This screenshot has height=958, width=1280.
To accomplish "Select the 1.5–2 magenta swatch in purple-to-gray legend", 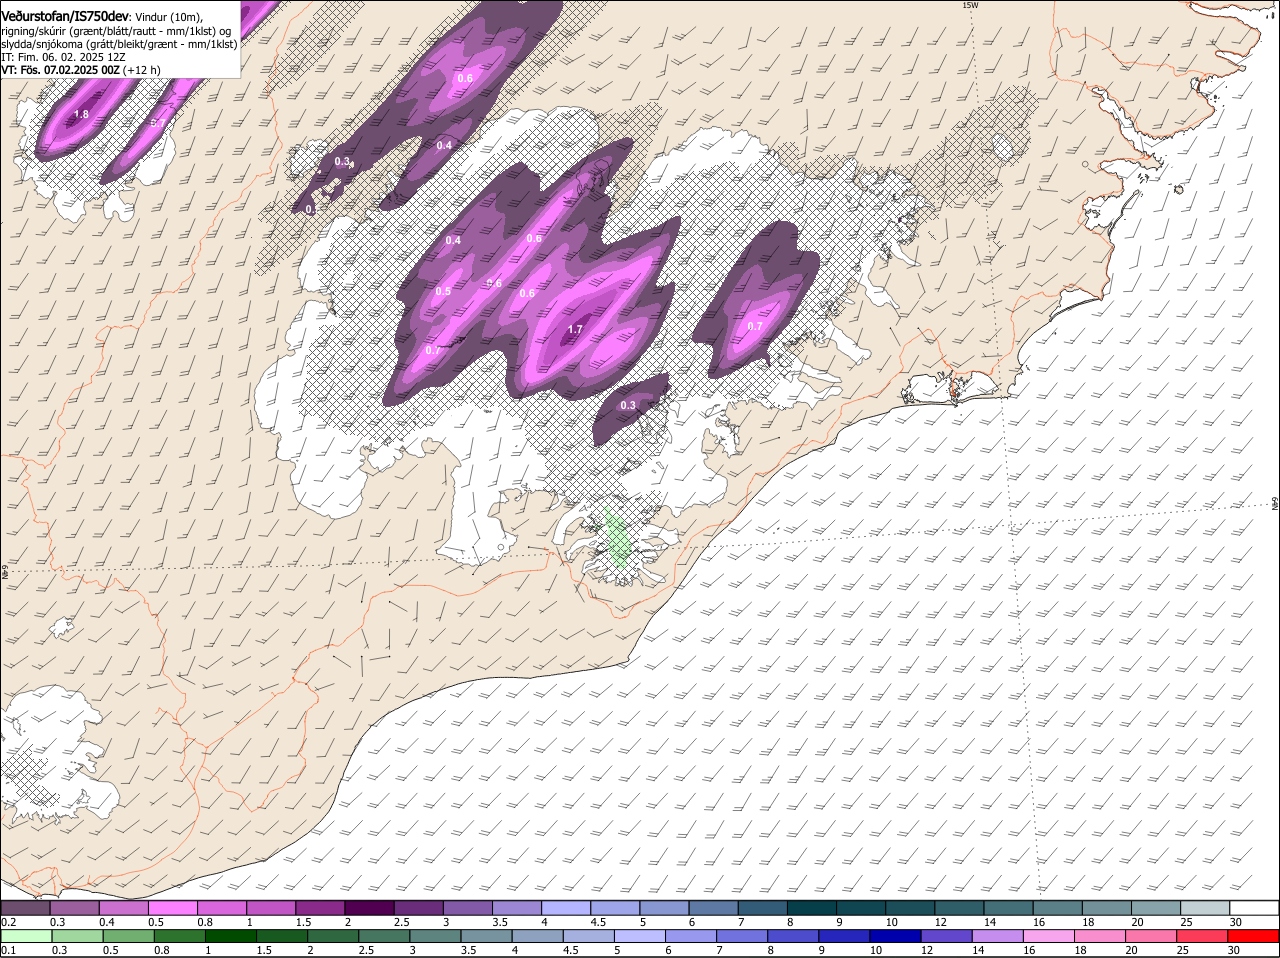I will click(x=320, y=908).
